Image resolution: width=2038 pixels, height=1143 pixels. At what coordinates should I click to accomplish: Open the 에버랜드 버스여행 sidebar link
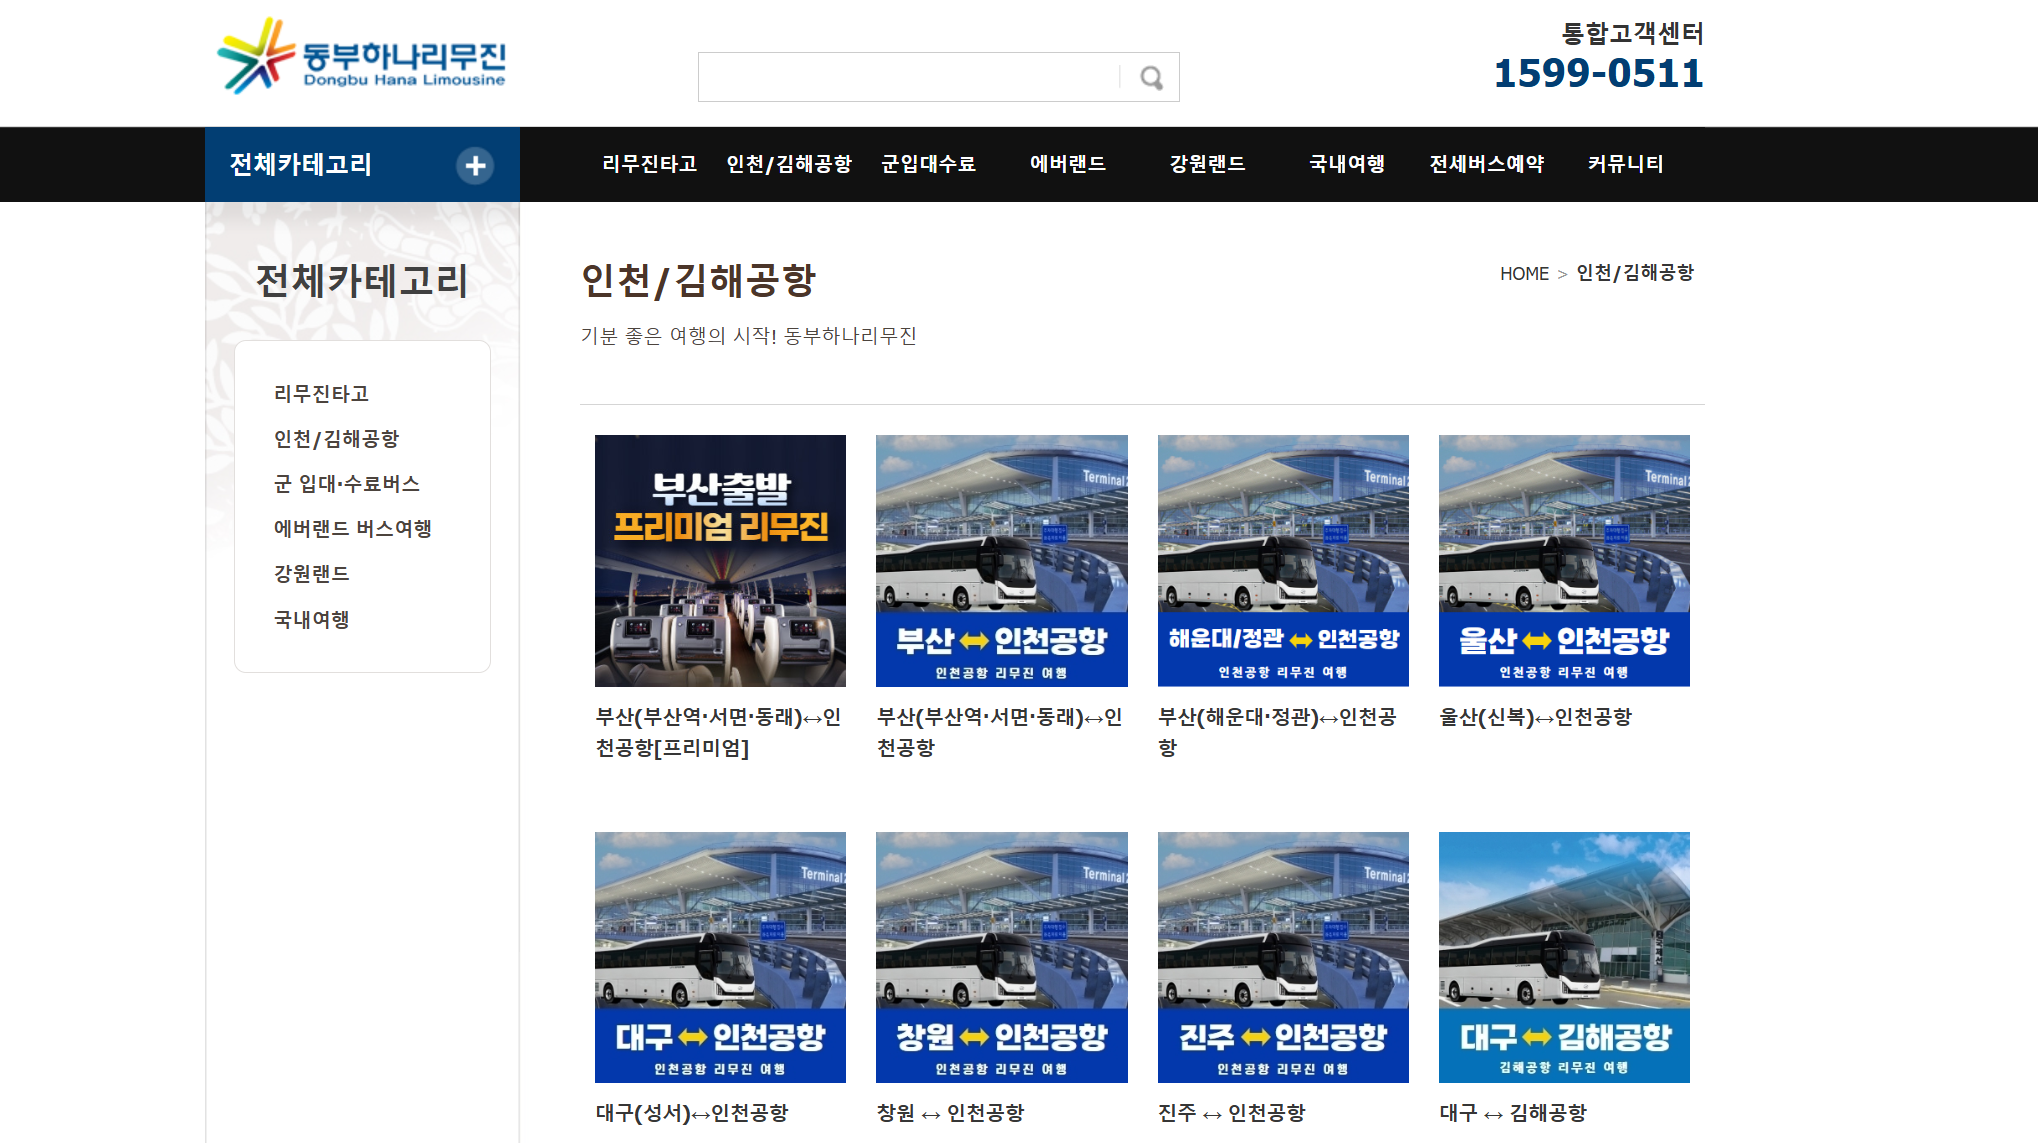pyautogui.click(x=352, y=529)
